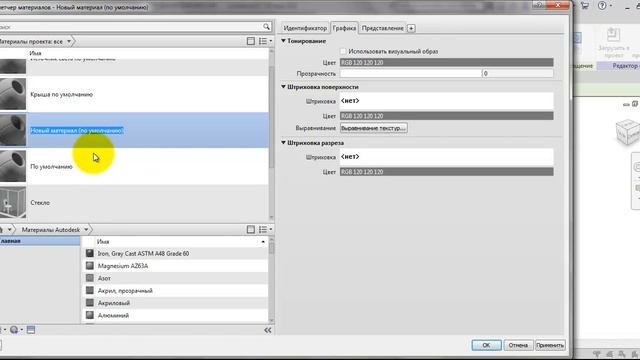640x360 pixels.
Task: Click the Отмена button
Action: pyautogui.click(x=518, y=345)
